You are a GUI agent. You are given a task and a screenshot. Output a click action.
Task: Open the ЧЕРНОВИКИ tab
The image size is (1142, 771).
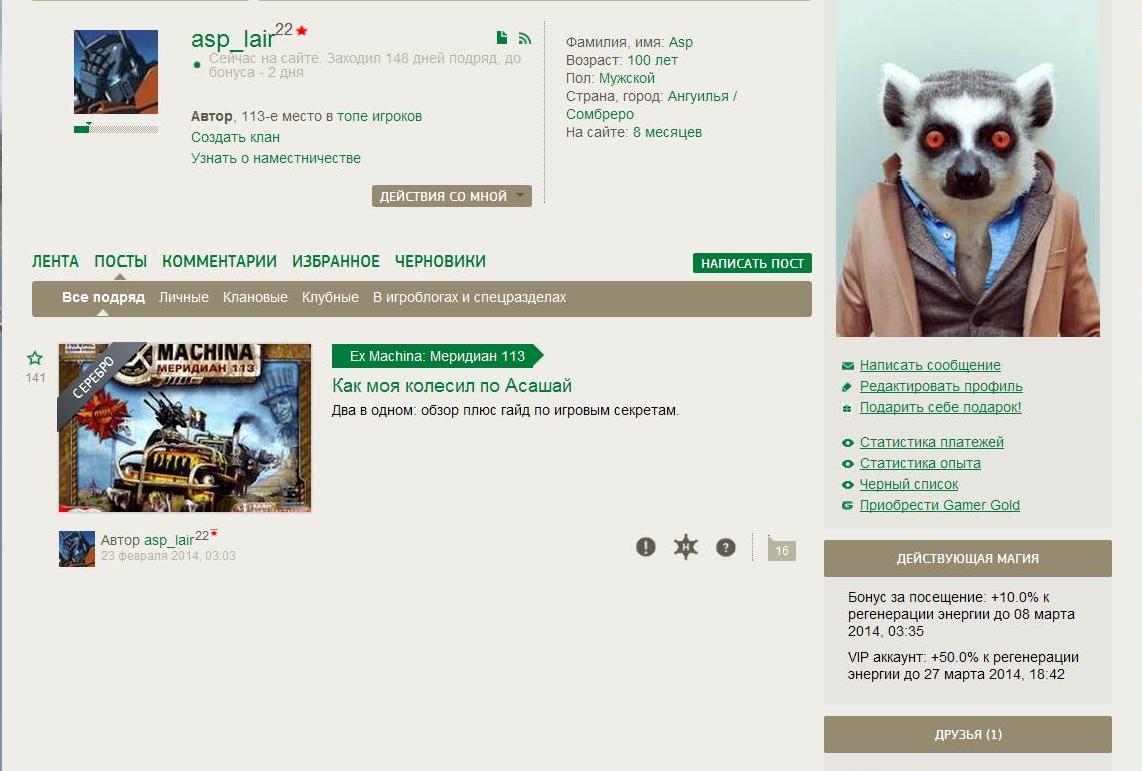(x=440, y=261)
